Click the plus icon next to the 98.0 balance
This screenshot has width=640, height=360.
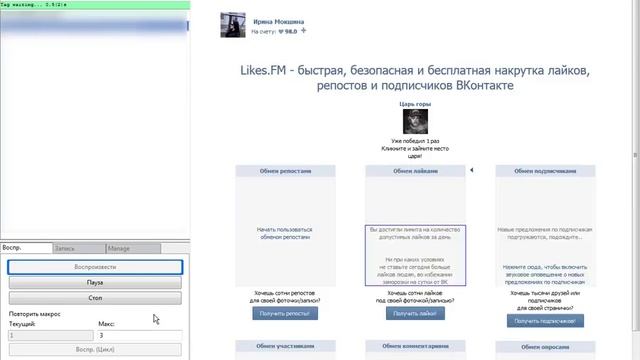[x=303, y=31]
